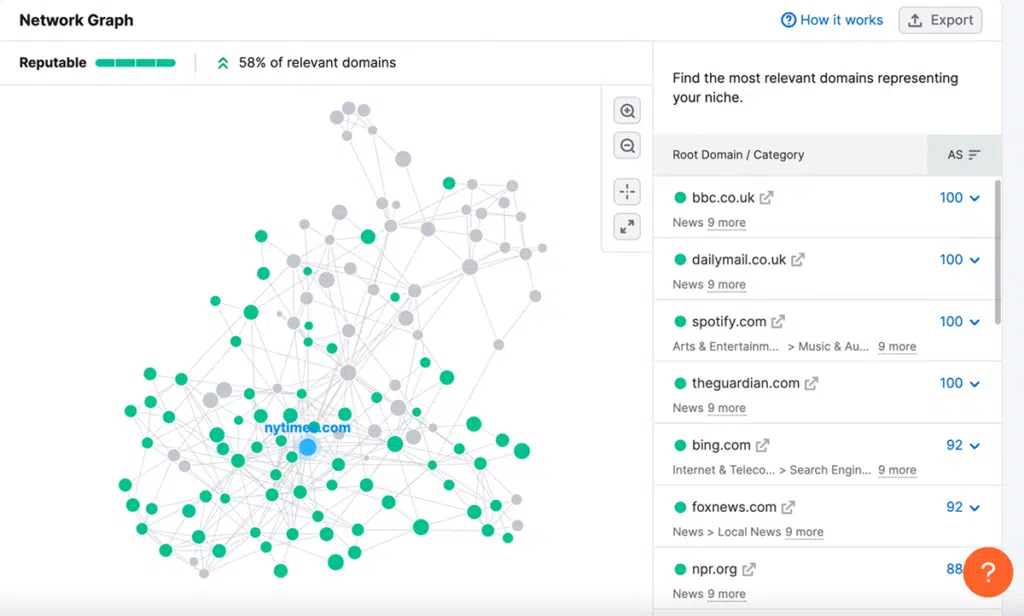Click the external link icon beside spotify.com
This screenshot has height=616, width=1024.
(x=778, y=321)
